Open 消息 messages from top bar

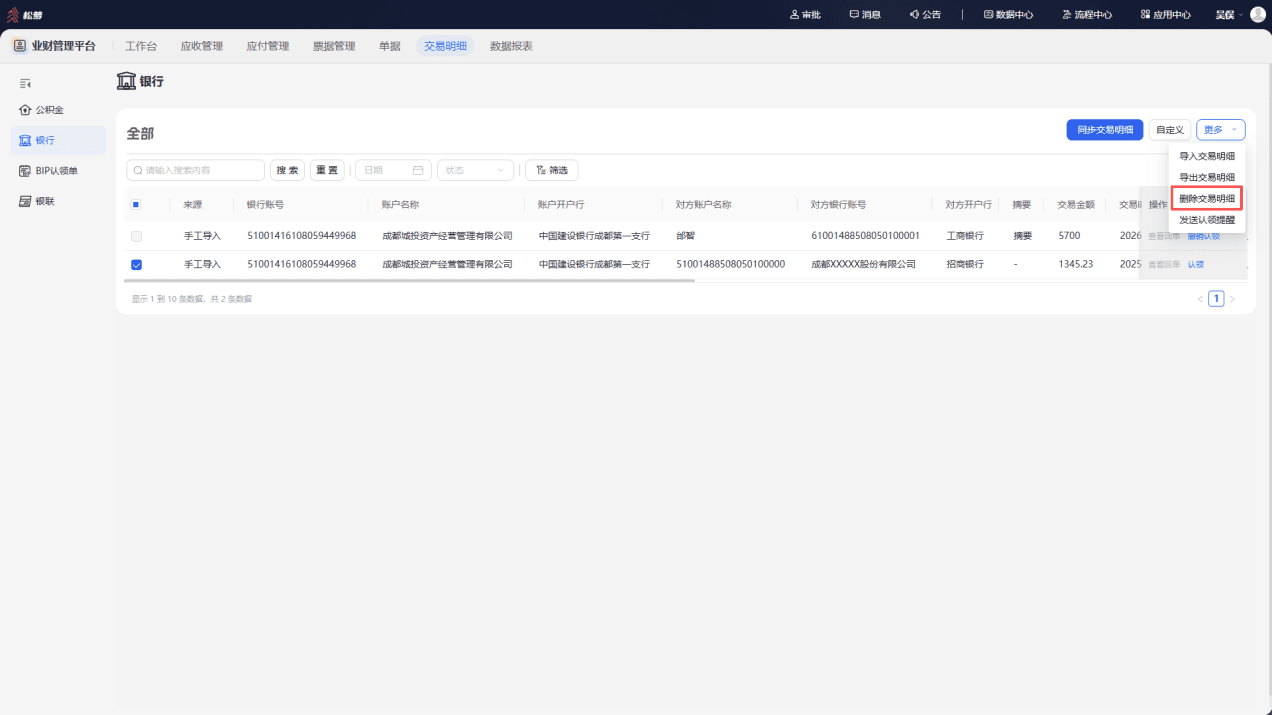[865, 14]
